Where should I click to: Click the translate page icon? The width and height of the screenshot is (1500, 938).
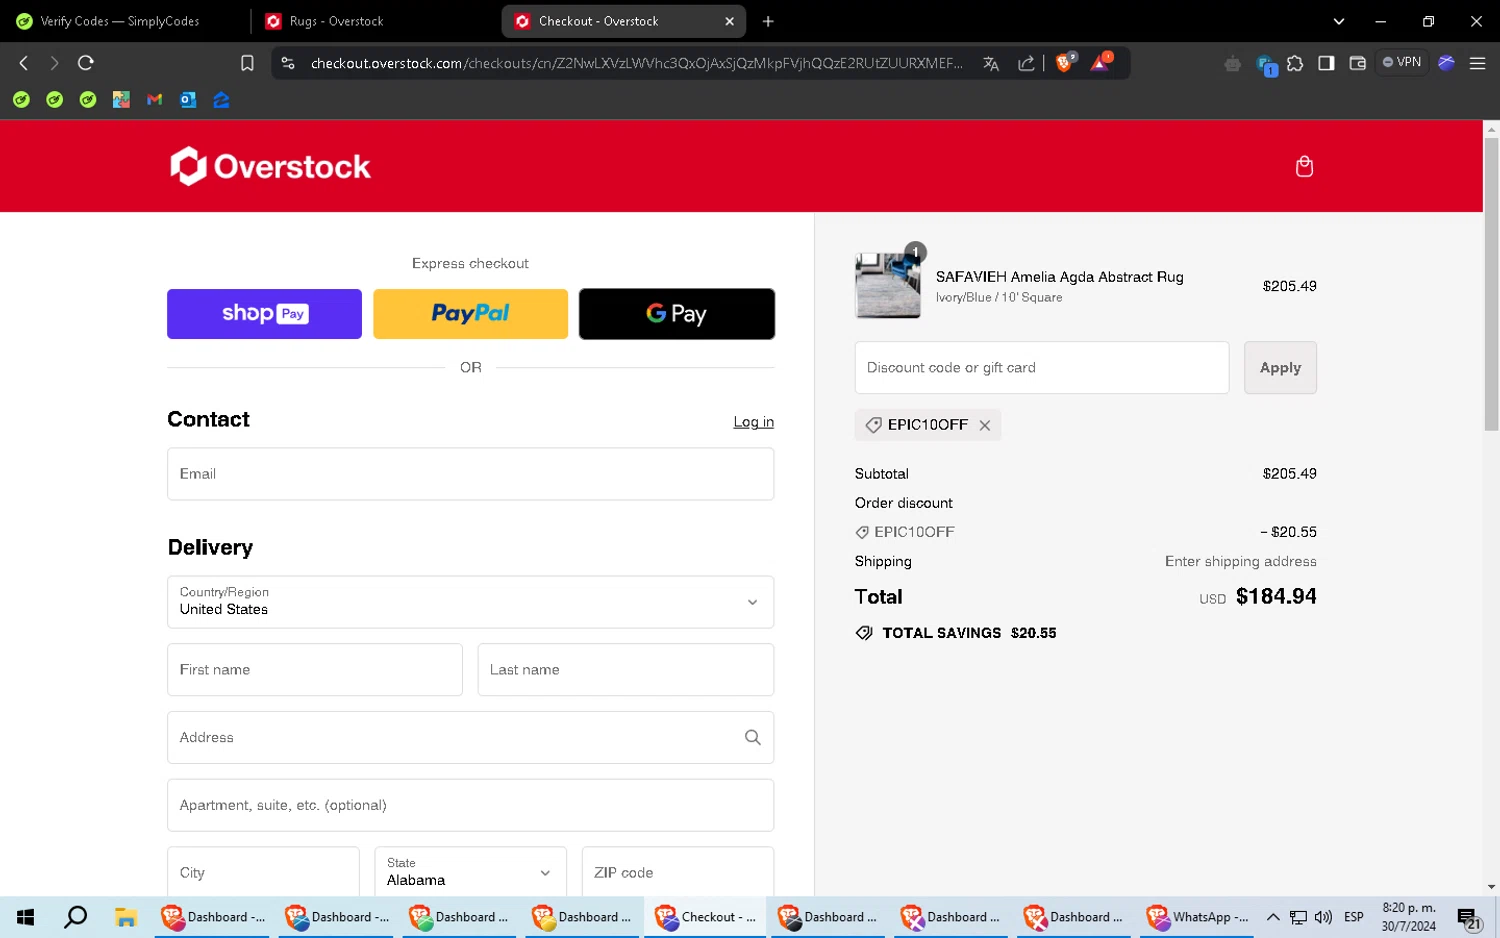991,63
